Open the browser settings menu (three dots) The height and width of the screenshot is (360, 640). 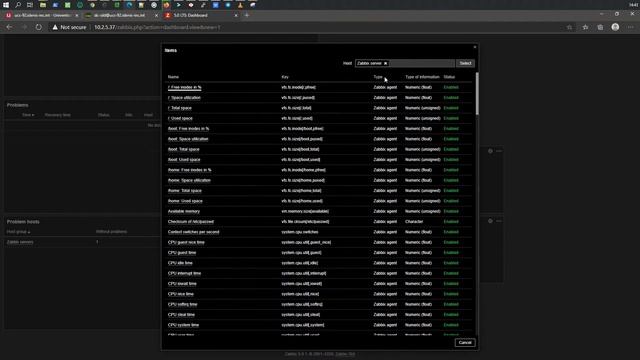coord(631,27)
